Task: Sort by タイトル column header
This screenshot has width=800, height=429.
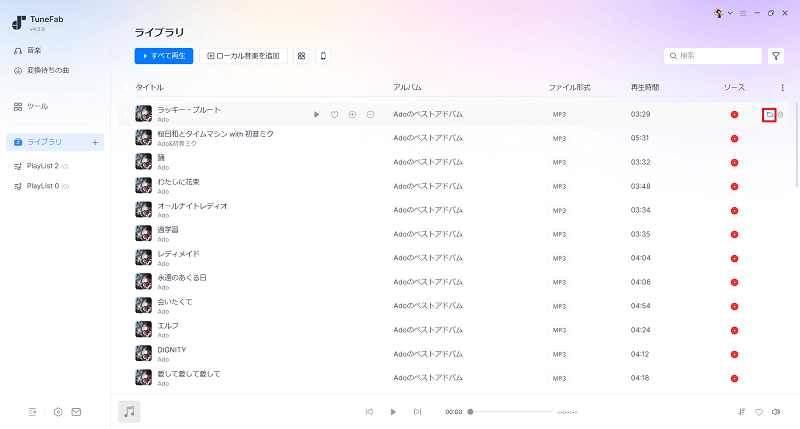Action: (x=149, y=88)
